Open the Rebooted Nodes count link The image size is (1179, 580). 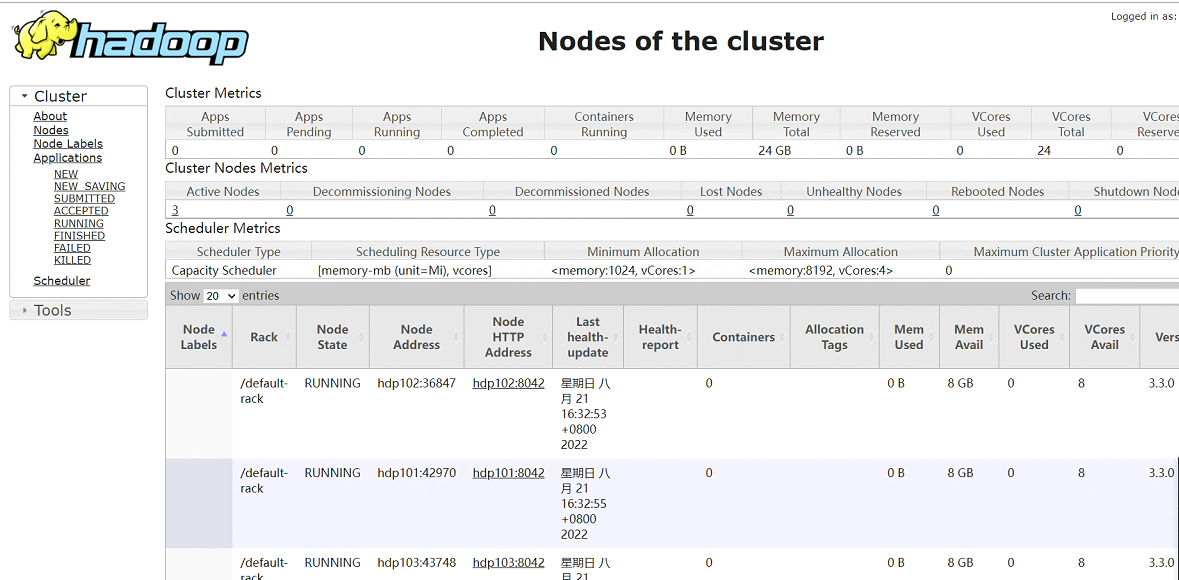[935, 211]
